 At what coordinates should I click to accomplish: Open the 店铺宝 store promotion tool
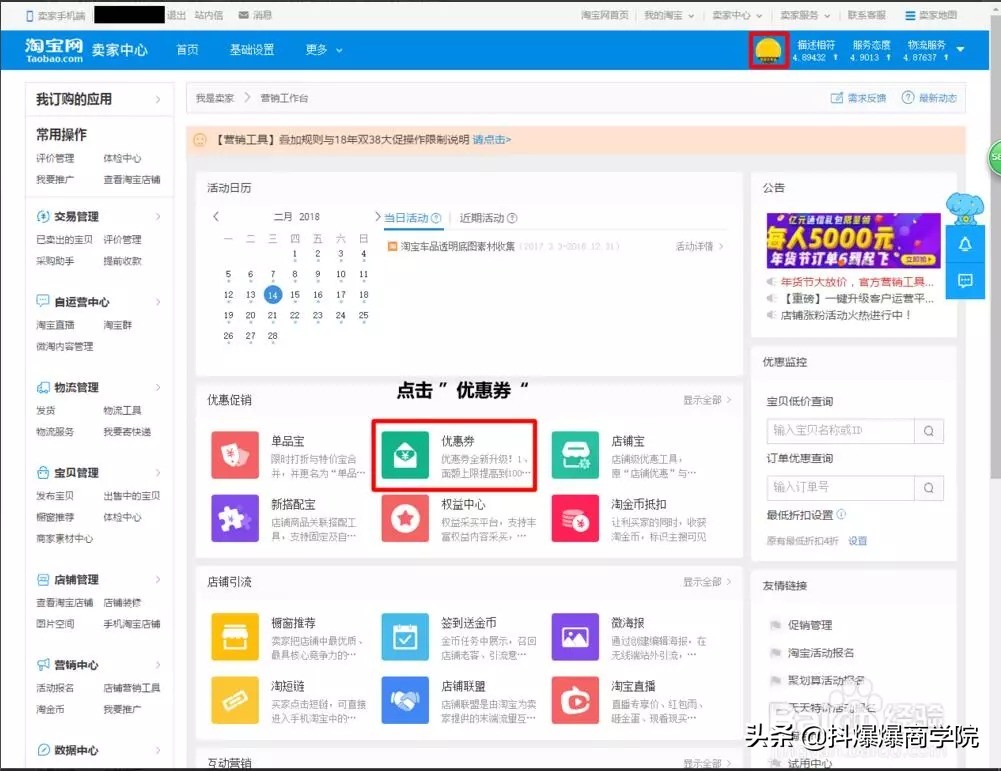[574, 455]
